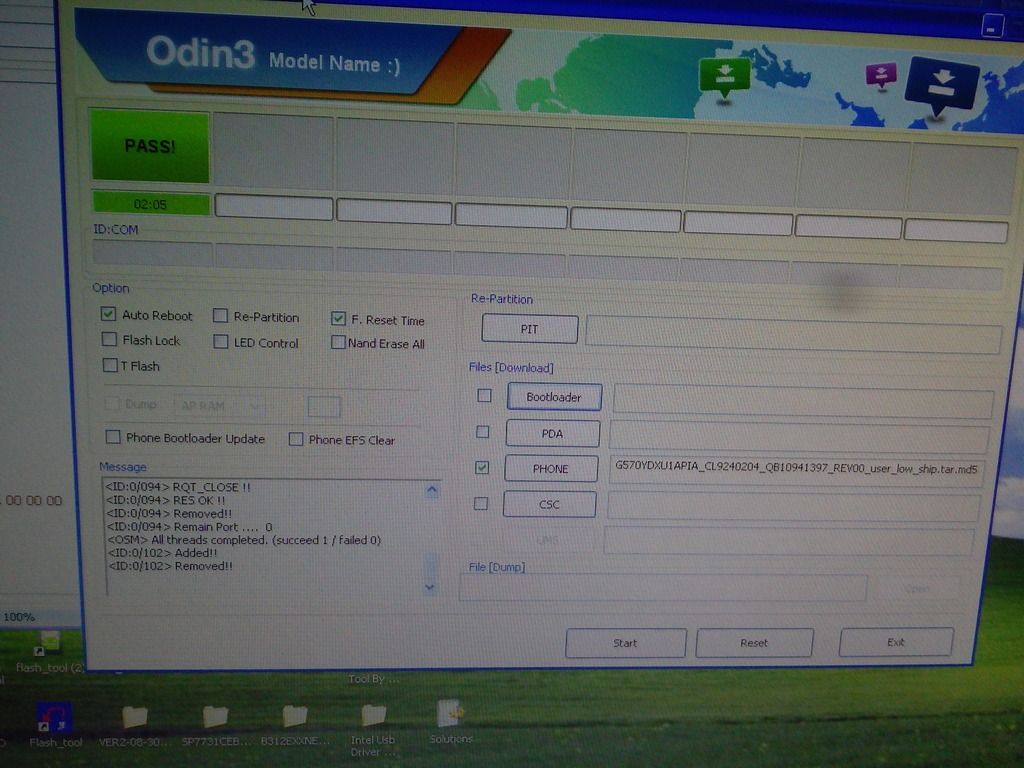Screen dimensions: 1024x768
Task: Select 'All threads completed' log line
Action: pyautogui.click(x=244, y=540)
